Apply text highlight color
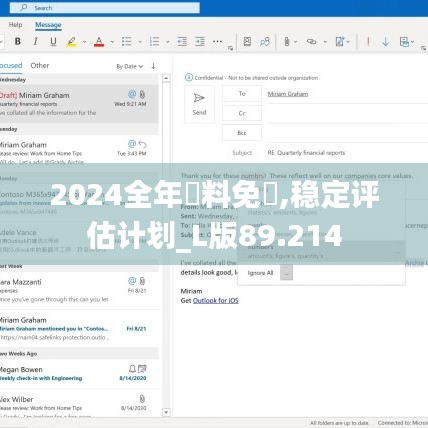Screen dimensions: 428x428 click(x=71, y=42)
